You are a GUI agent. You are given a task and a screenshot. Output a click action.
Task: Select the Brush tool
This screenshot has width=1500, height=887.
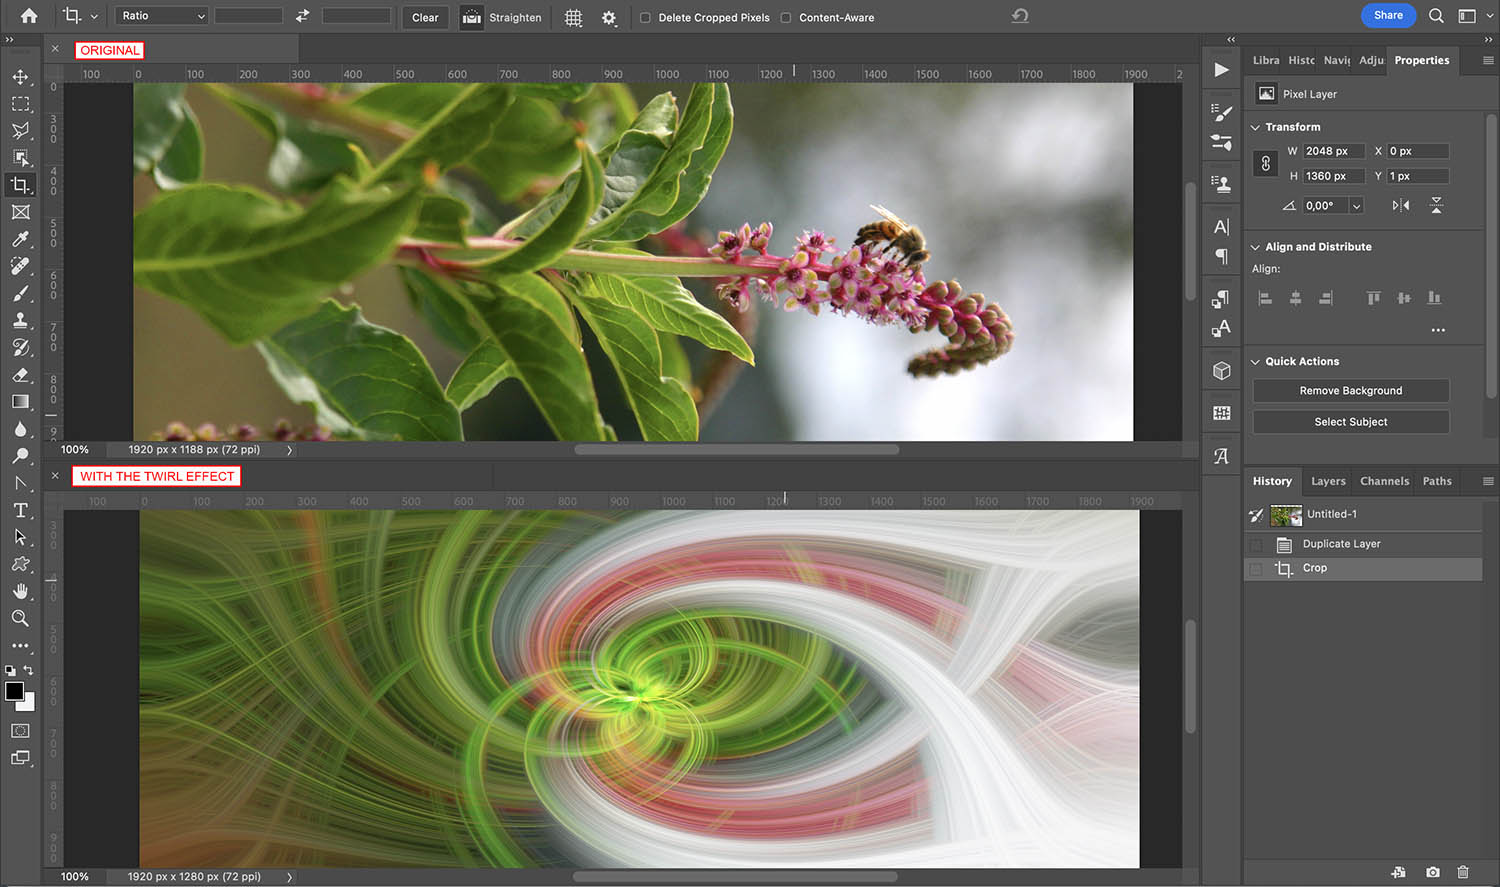(x=20, y=294)
